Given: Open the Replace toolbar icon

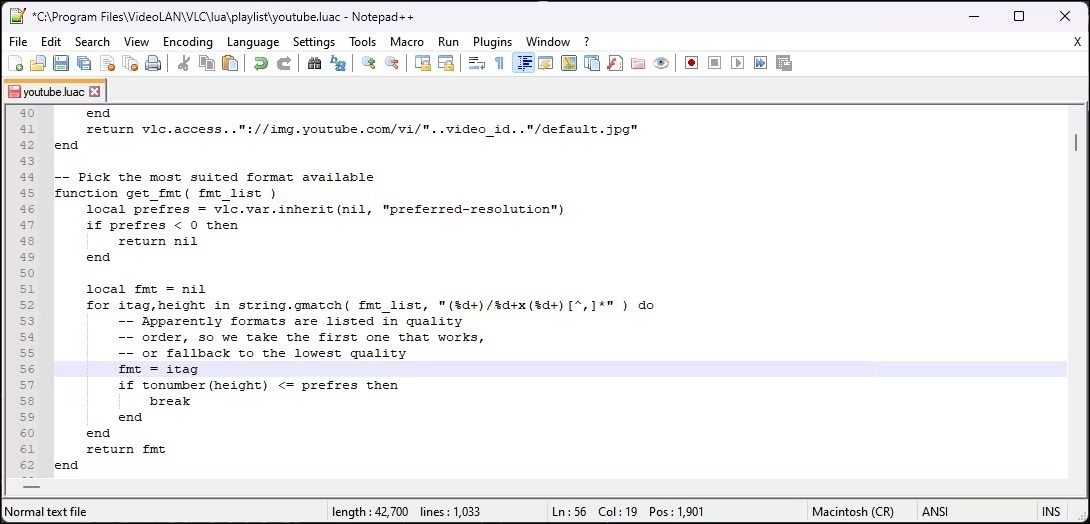Looking at the screenshot, I should point(338,63).
